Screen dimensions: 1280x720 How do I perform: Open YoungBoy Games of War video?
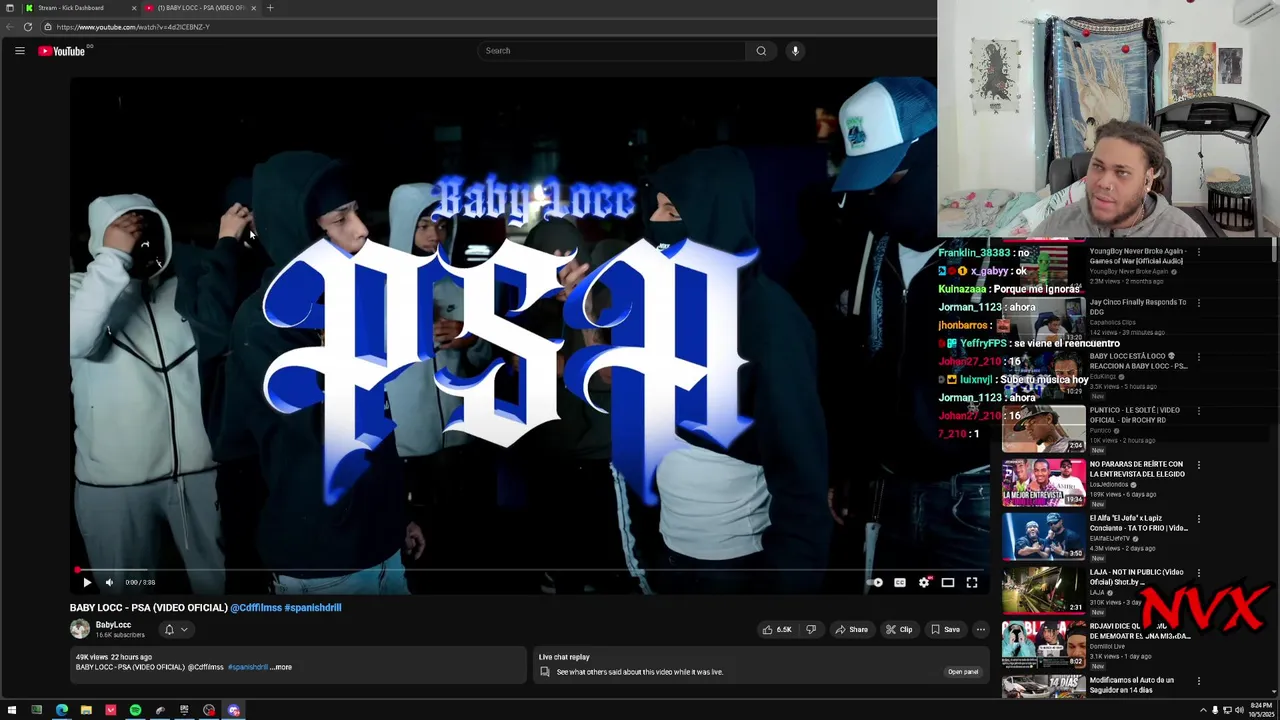coord(1137,256)
